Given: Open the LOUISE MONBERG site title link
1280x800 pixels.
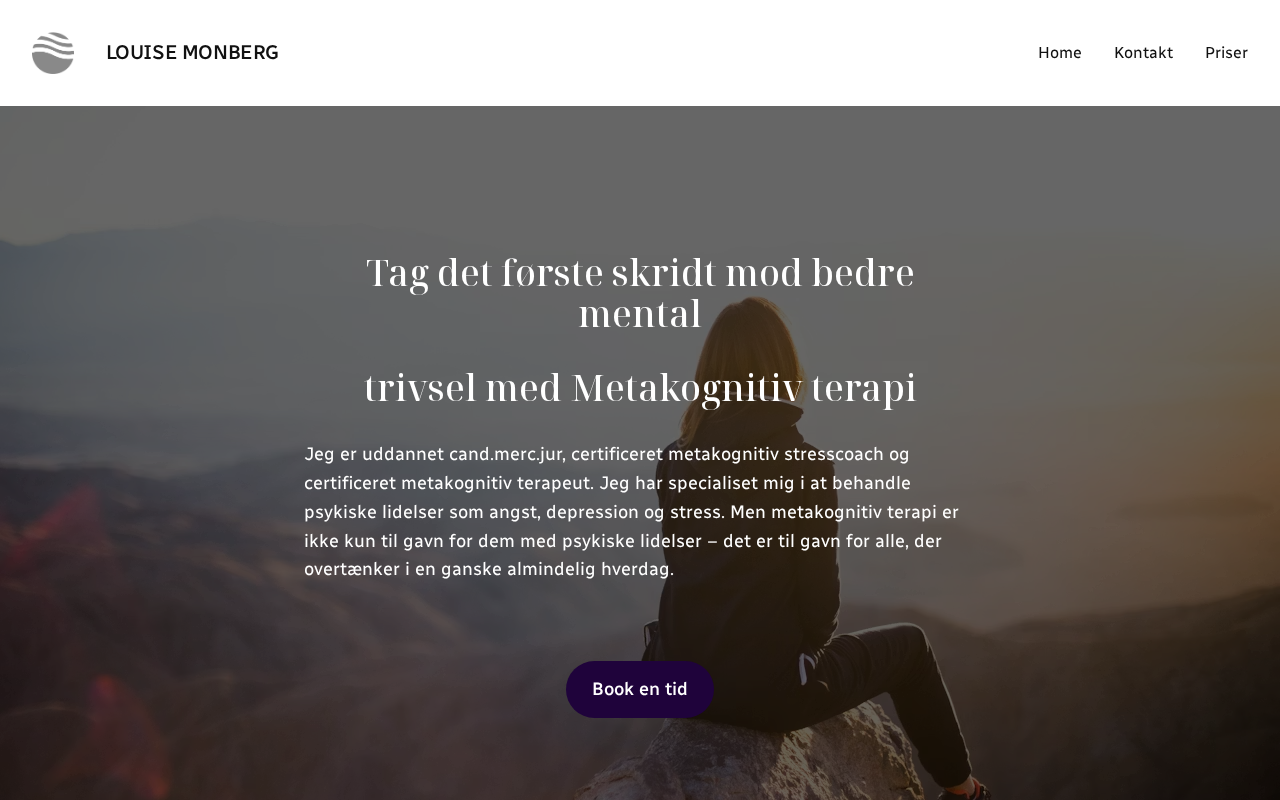Looking at the screenshot, I should click(192, 53).
